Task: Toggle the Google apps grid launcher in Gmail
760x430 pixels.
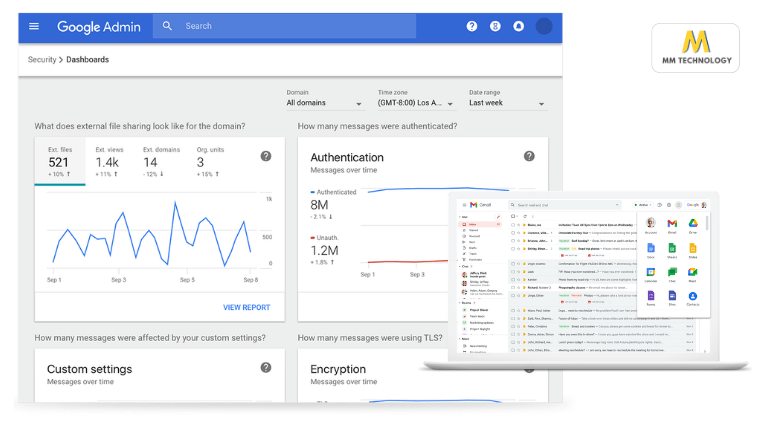Action: 679,205
